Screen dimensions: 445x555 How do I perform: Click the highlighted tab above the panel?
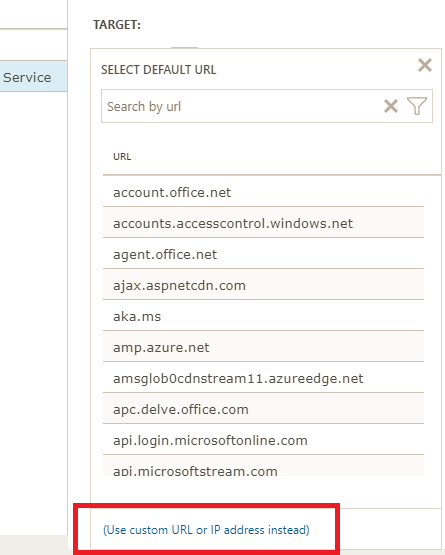pos(184,47)
